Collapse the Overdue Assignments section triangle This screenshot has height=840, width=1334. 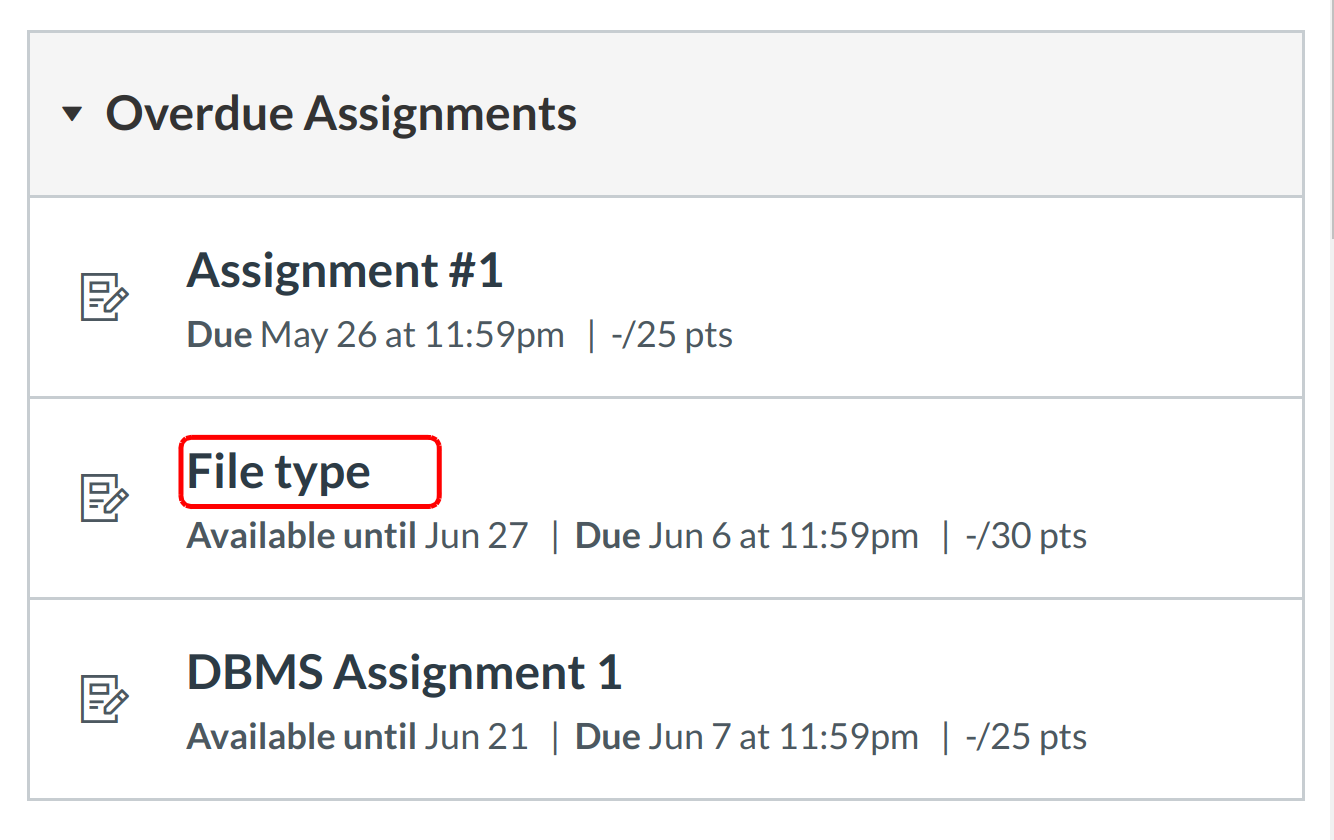pos(71,114)
